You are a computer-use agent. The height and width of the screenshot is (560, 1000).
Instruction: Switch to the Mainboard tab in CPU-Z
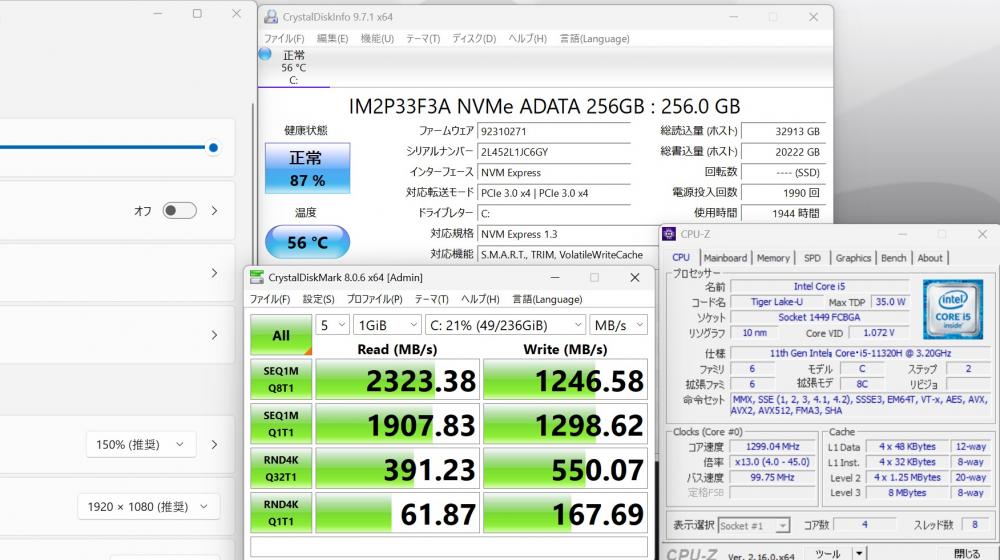tap(725, 258)
